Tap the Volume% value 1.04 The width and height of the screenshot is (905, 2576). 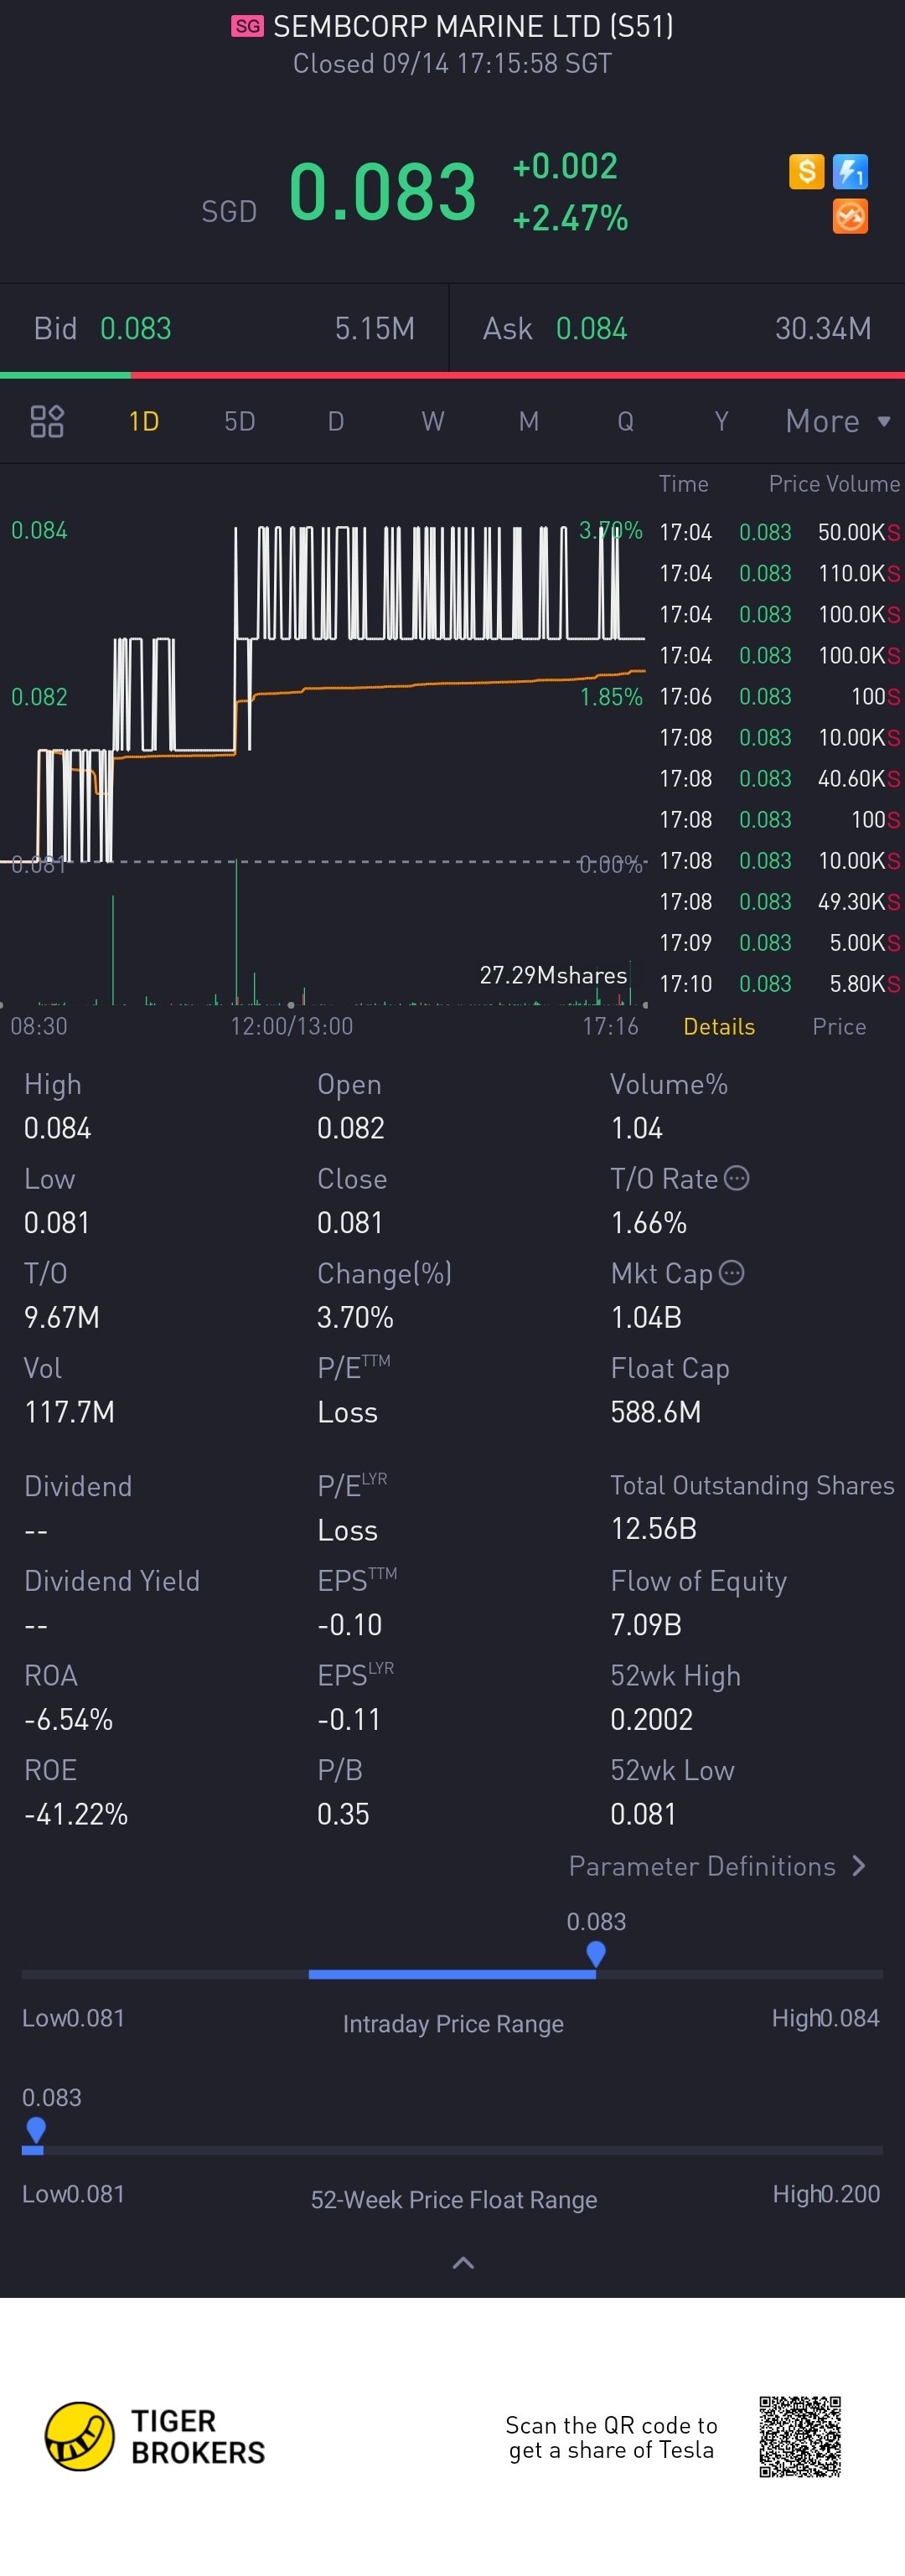click(x=637, y=1128)
